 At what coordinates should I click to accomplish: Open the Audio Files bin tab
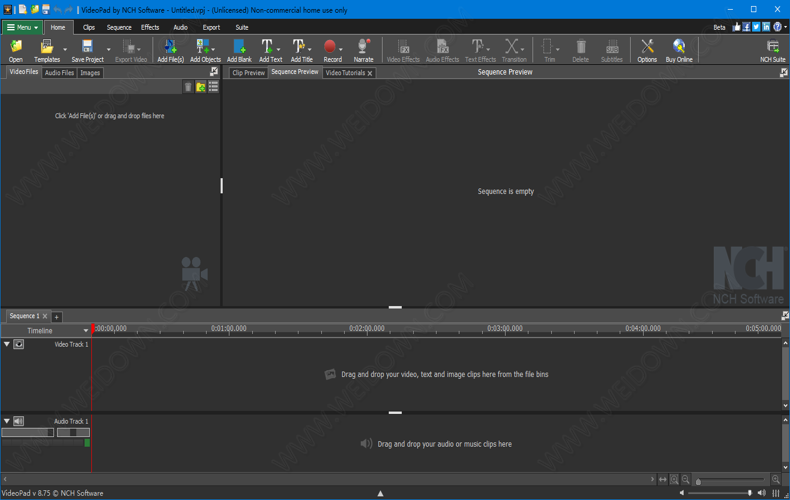(x=59, y=73)
